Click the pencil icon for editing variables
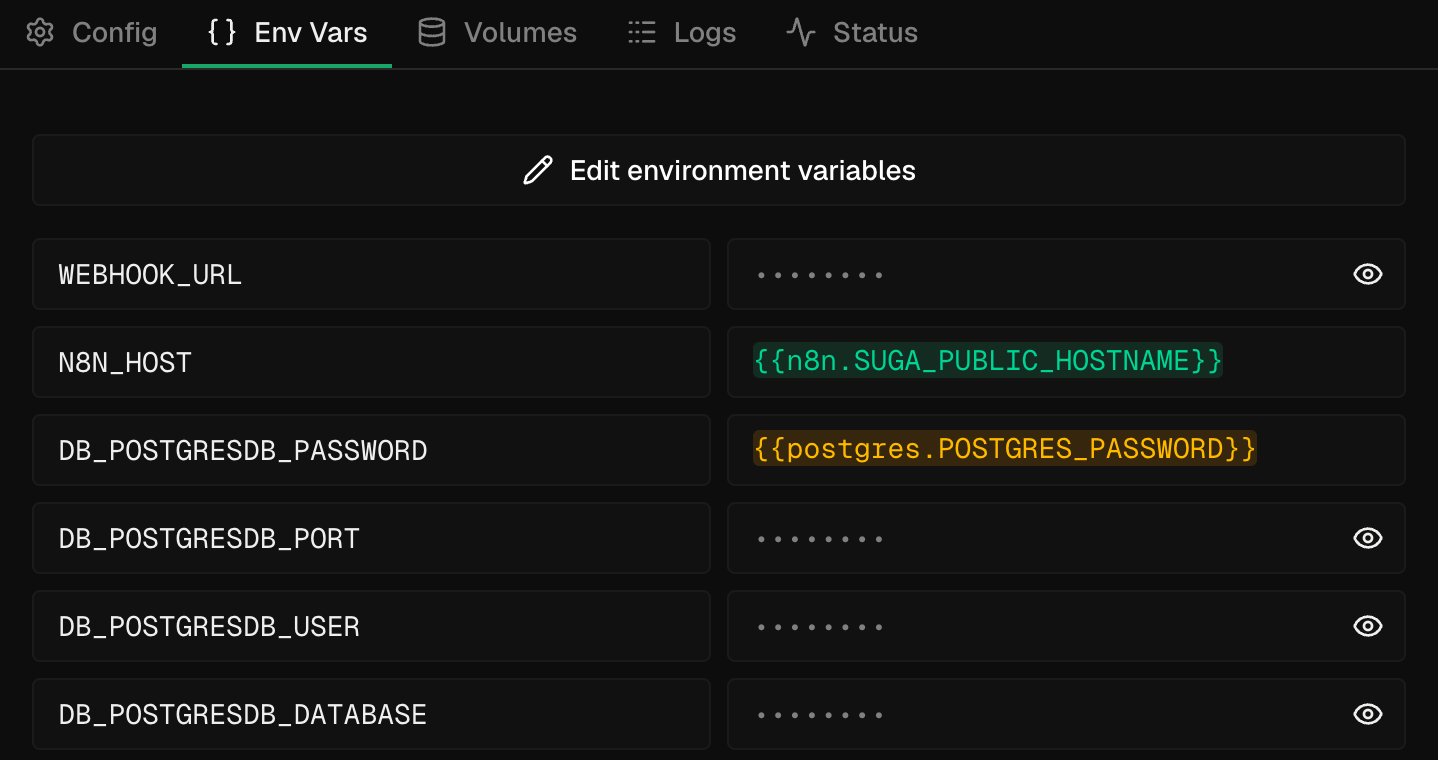1438x760 pixels. coord(538,170)
